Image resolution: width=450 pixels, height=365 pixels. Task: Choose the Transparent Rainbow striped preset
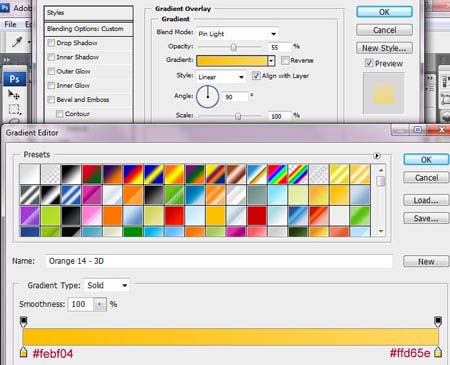click(298, 174)
